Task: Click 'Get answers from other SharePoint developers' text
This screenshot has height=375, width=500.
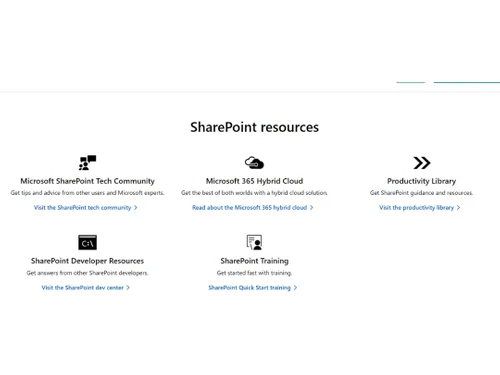Action: point(87,273)
